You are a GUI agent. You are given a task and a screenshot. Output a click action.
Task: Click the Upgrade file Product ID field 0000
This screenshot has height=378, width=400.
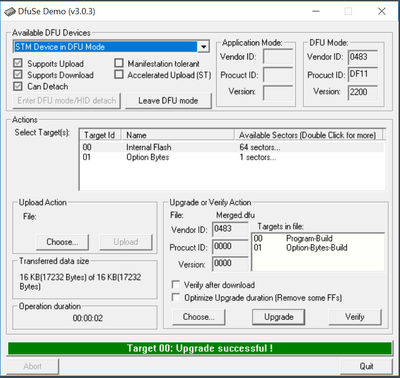click(x=230, y=247)
